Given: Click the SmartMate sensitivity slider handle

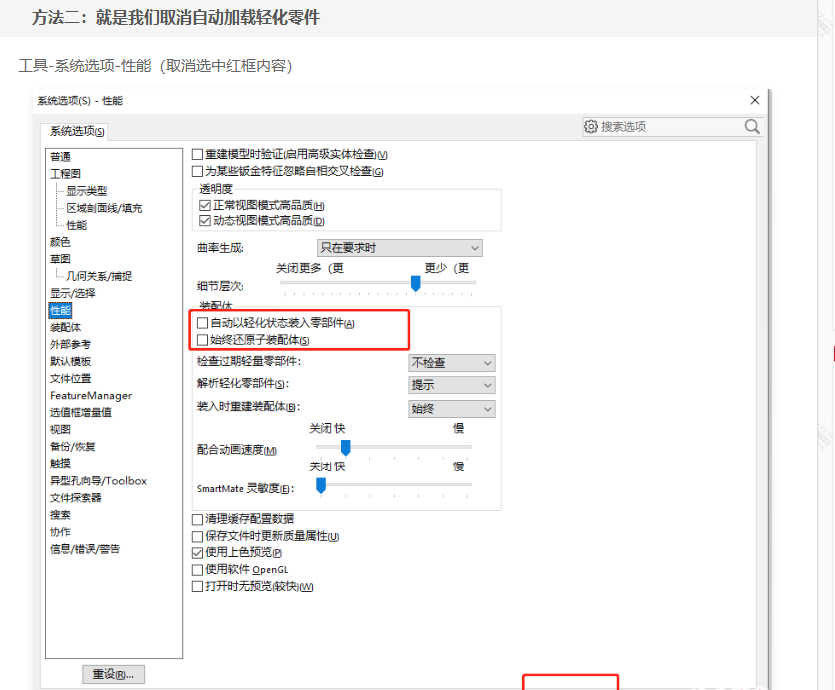Looking at the screenshot, I should 321,486.
